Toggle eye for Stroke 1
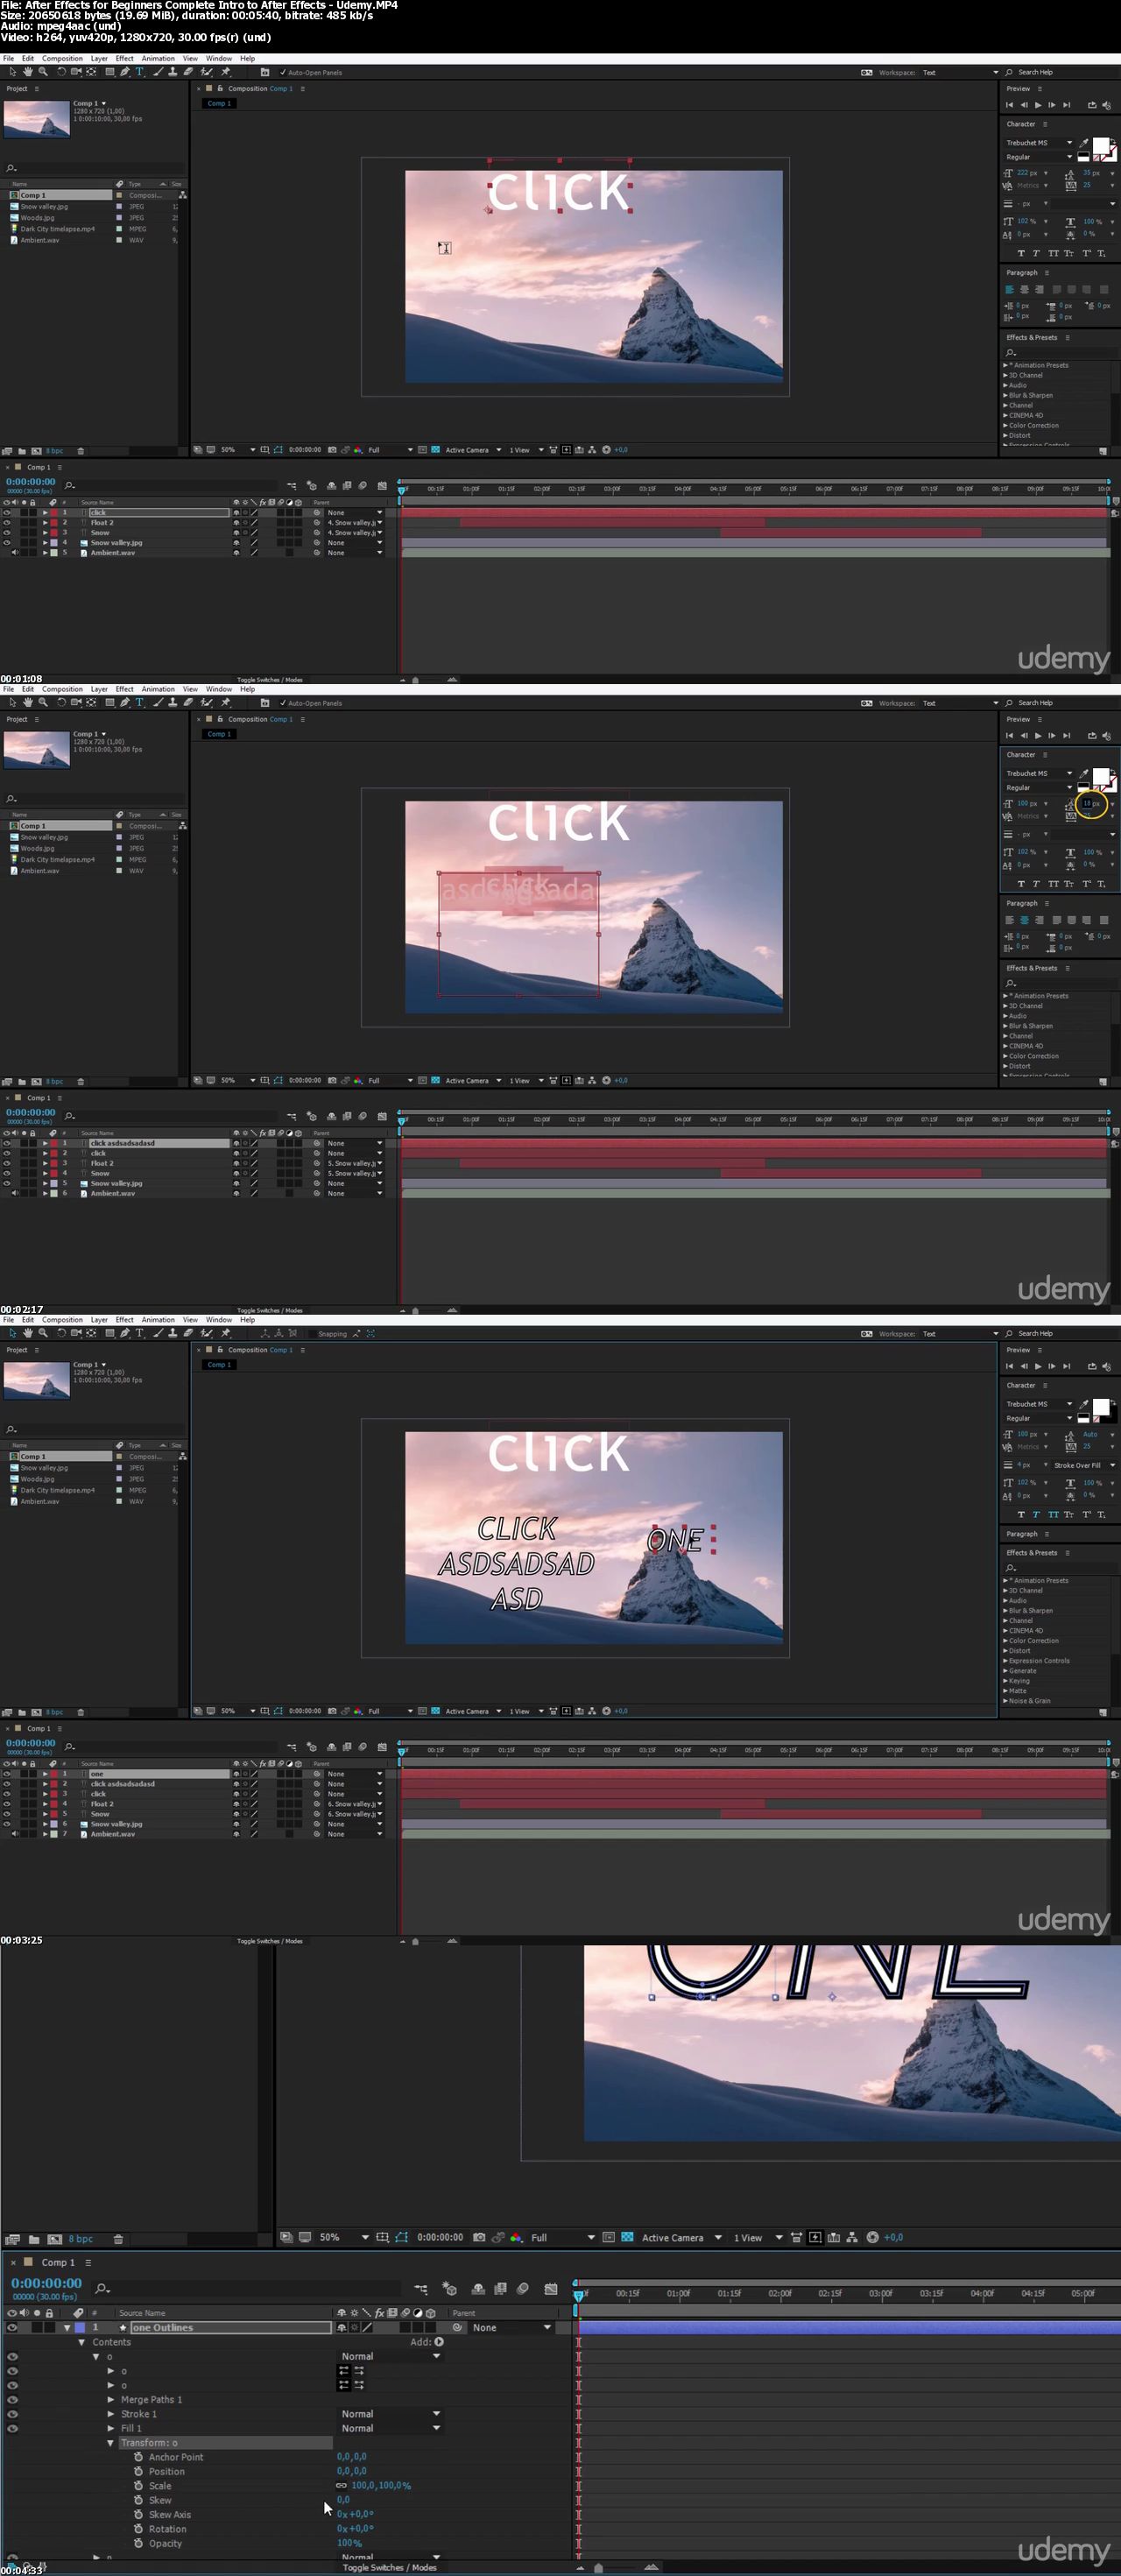 [x=12, y=2413]
